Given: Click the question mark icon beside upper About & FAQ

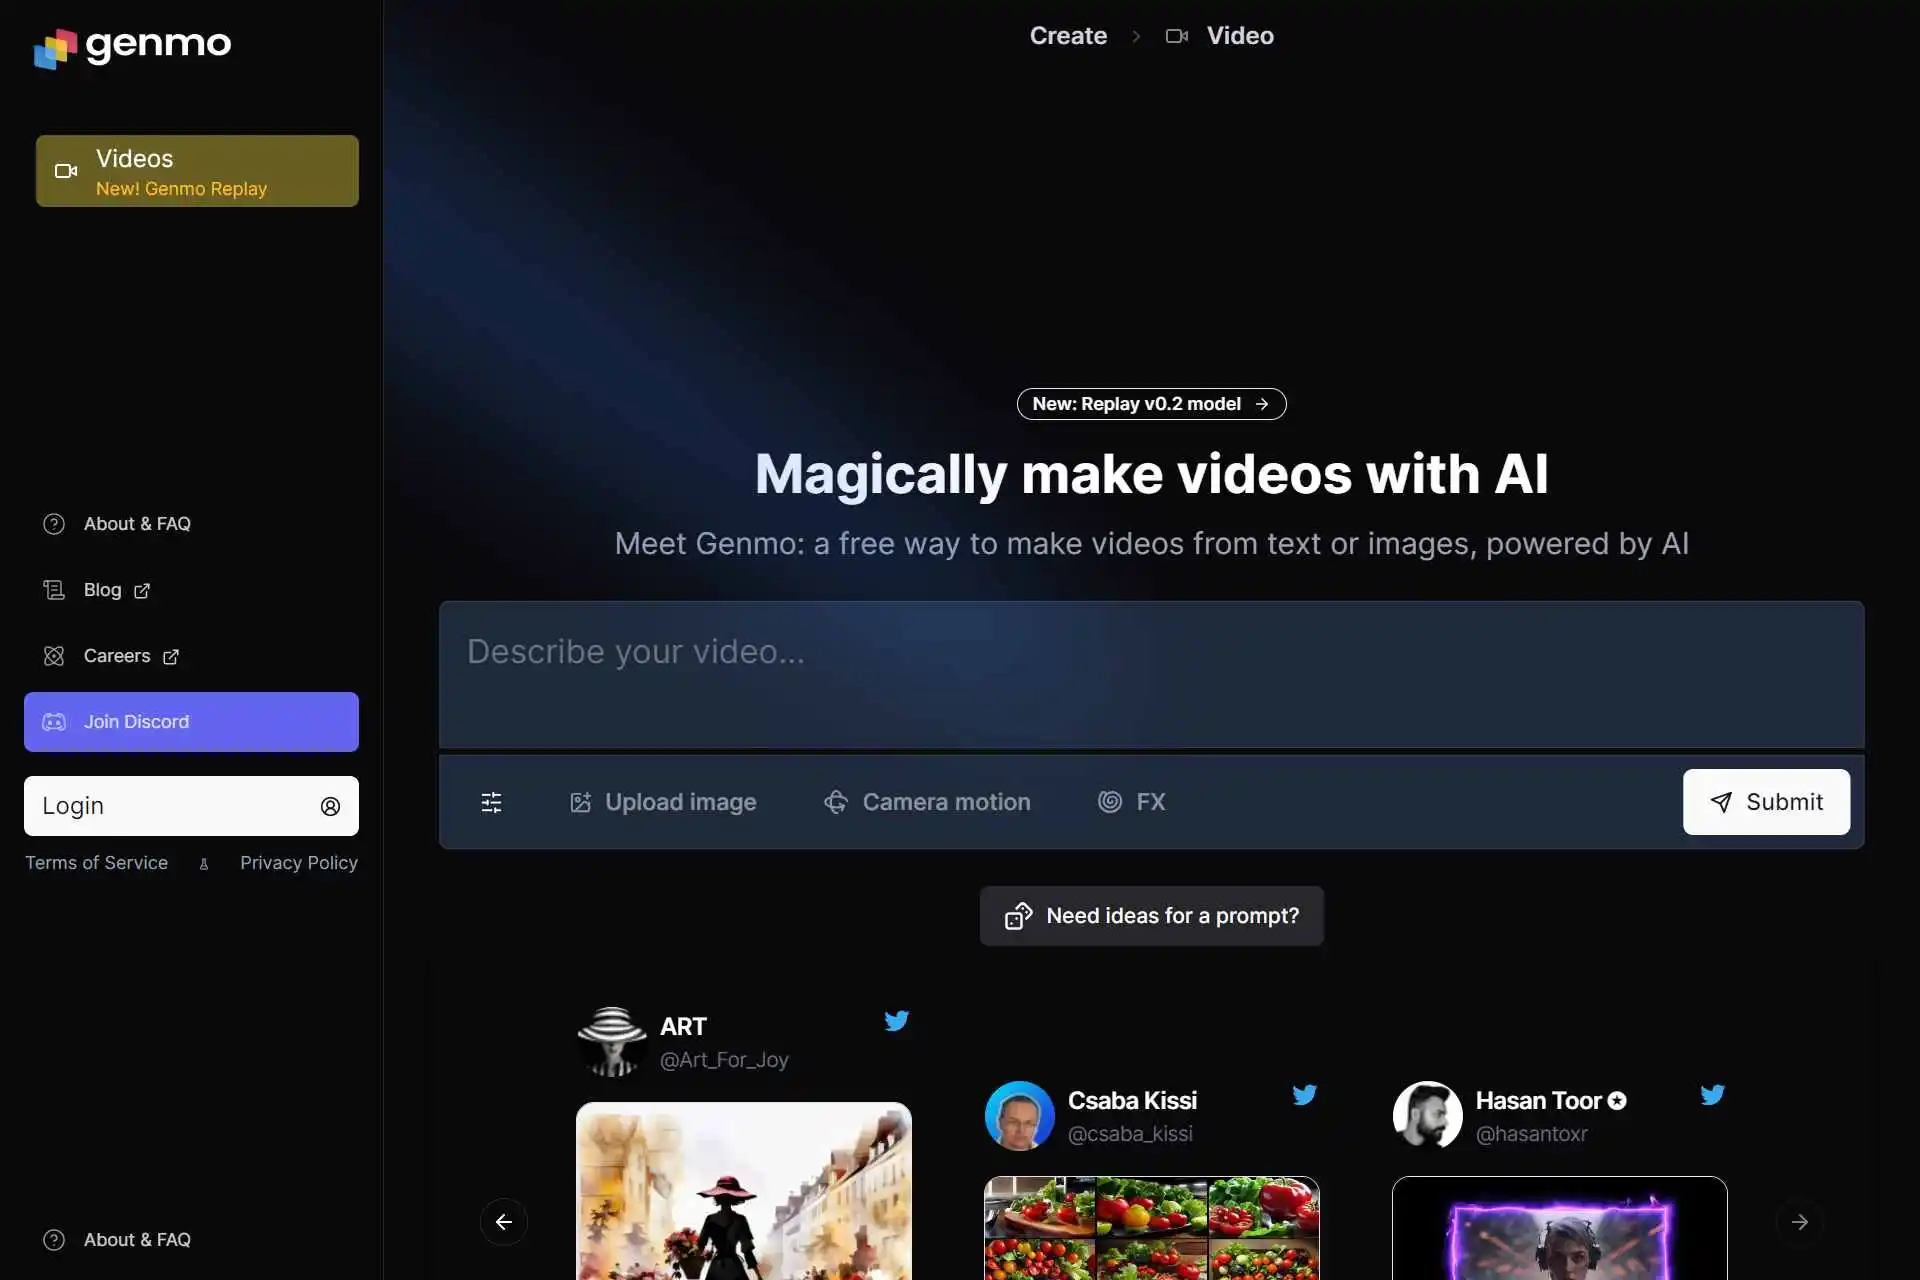Looking at the screenshot, I should pos(54,524).
